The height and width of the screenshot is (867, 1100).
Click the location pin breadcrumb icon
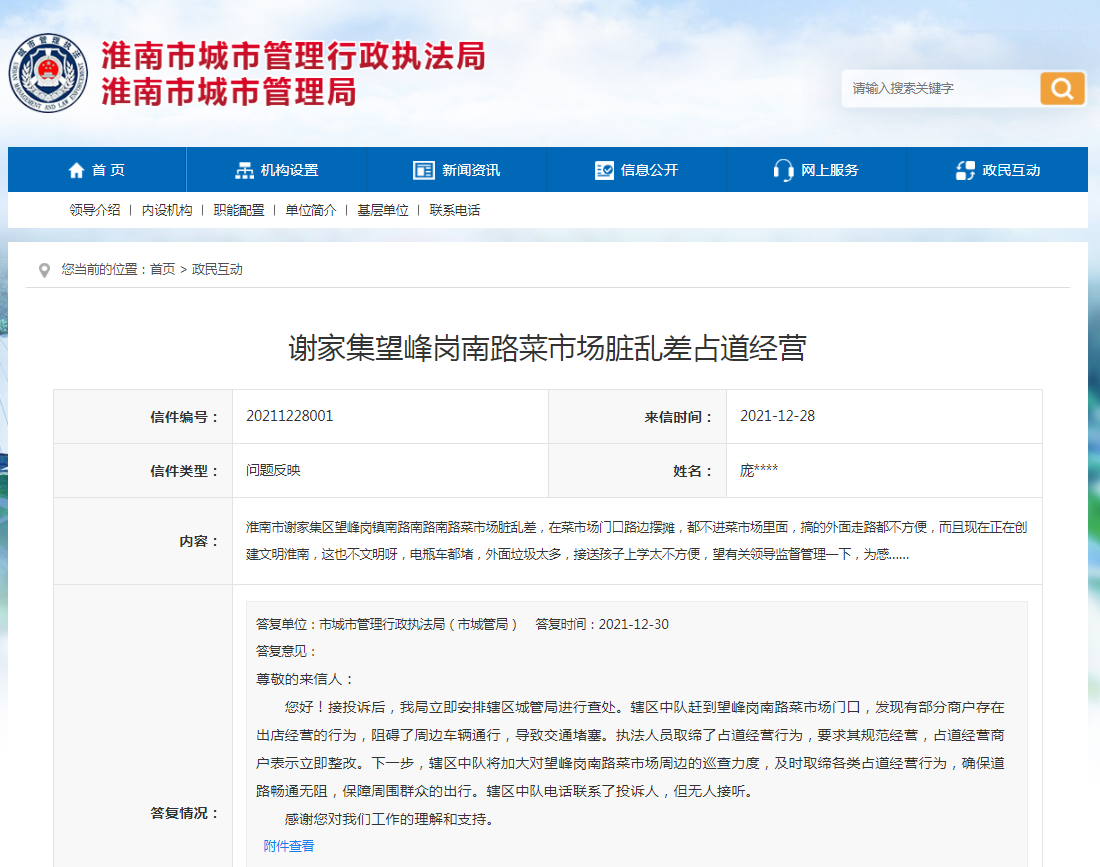tap(43, 268)
